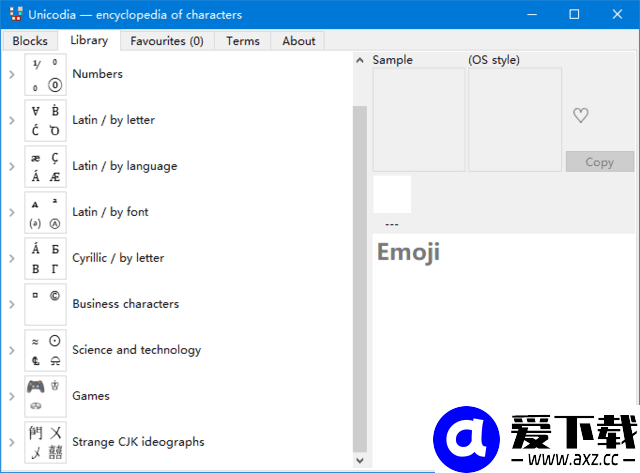Collapse sample panel with up chevron

click(360, 60)
